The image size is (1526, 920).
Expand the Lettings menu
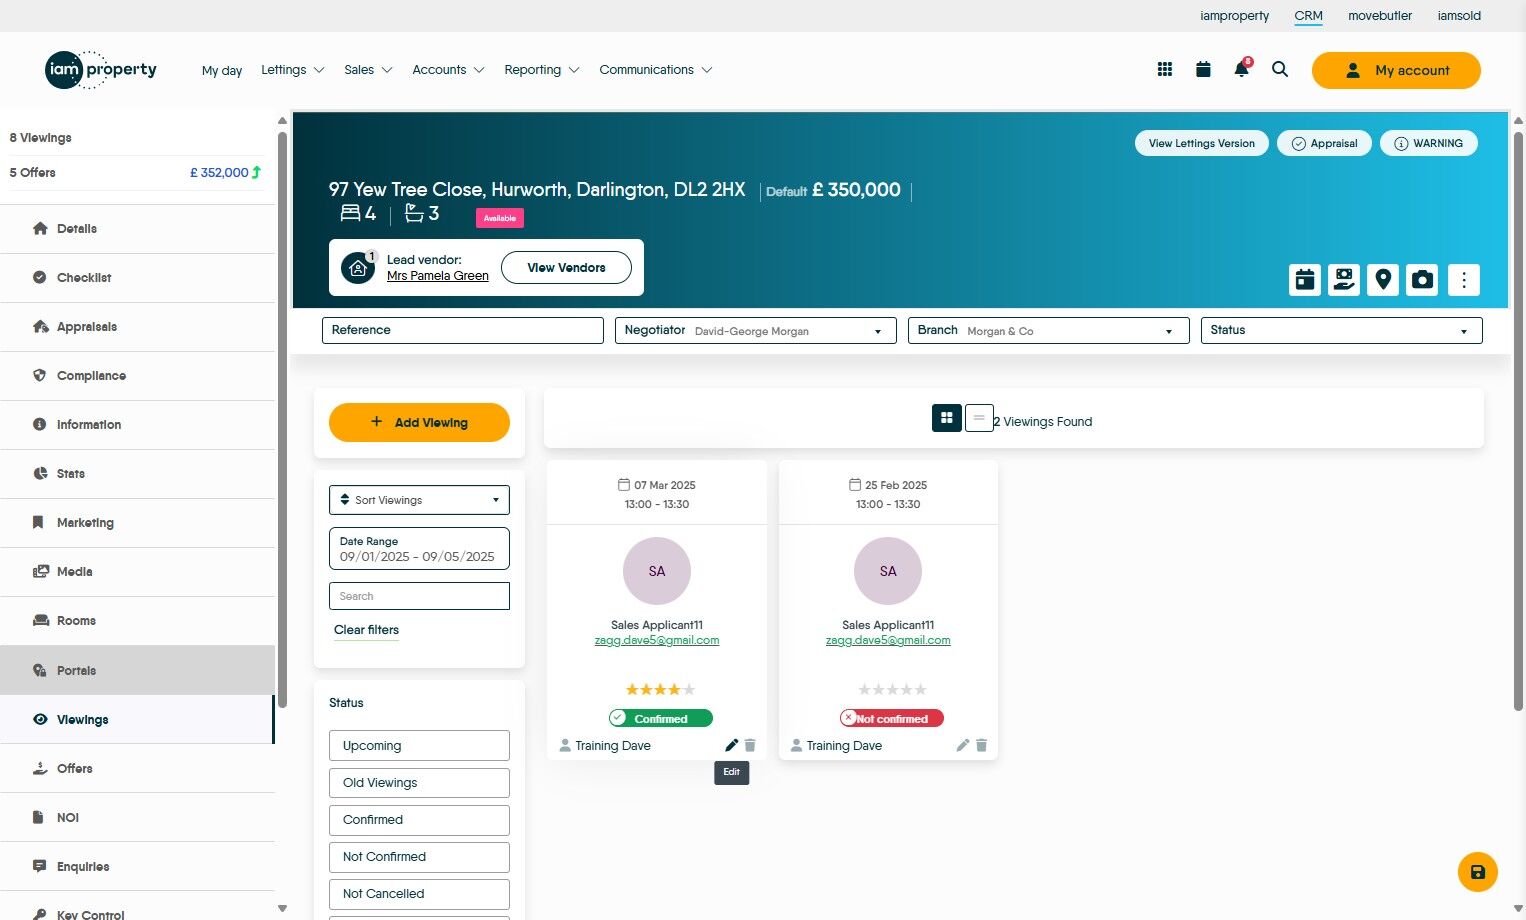point(292,70)
